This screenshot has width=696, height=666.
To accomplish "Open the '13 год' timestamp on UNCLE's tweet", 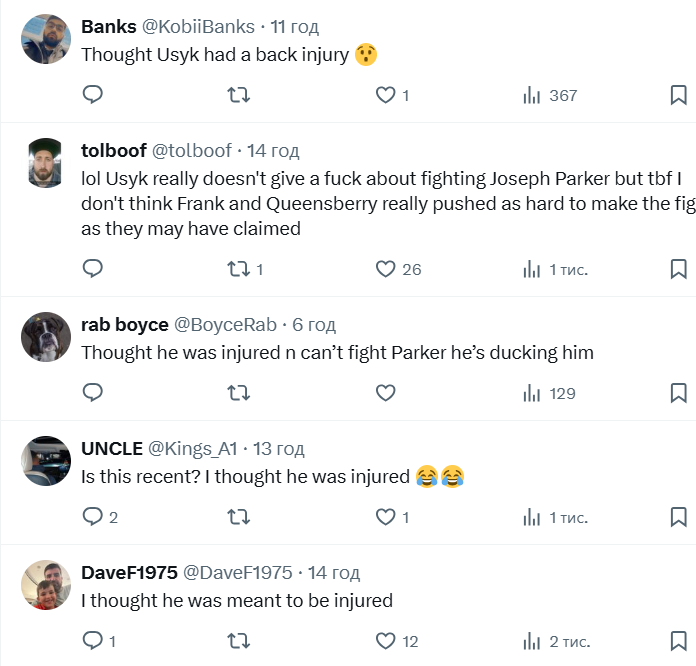I will (279, 449).
